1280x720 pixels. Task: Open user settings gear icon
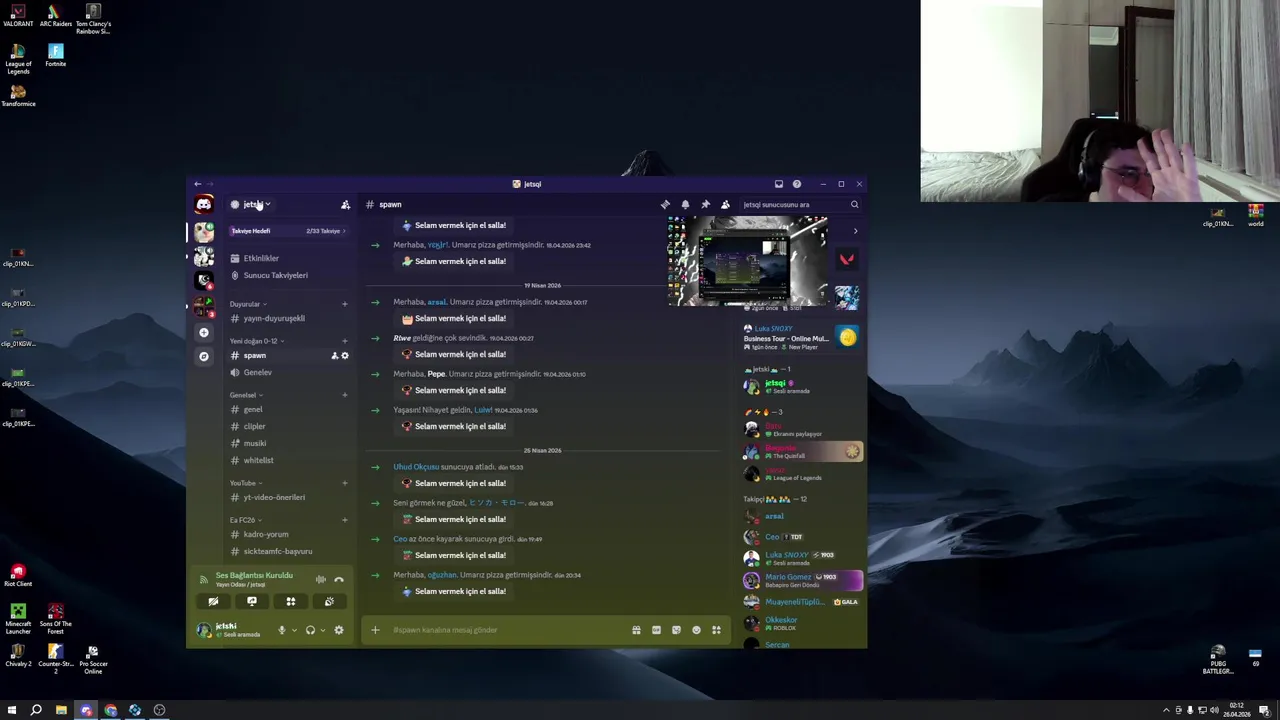point(339,630)
